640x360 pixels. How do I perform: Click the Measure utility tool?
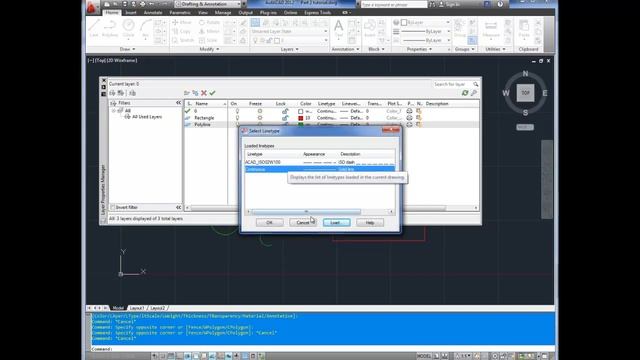[491, 29]
